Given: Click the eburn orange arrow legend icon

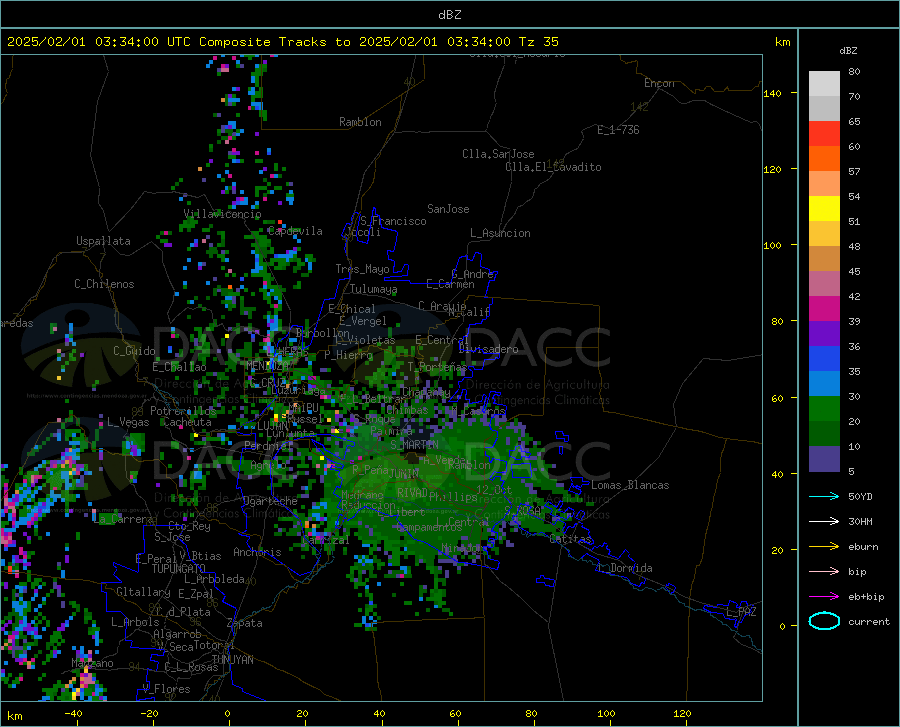Looking at the screenshot, I should click(x=824, y=546).
